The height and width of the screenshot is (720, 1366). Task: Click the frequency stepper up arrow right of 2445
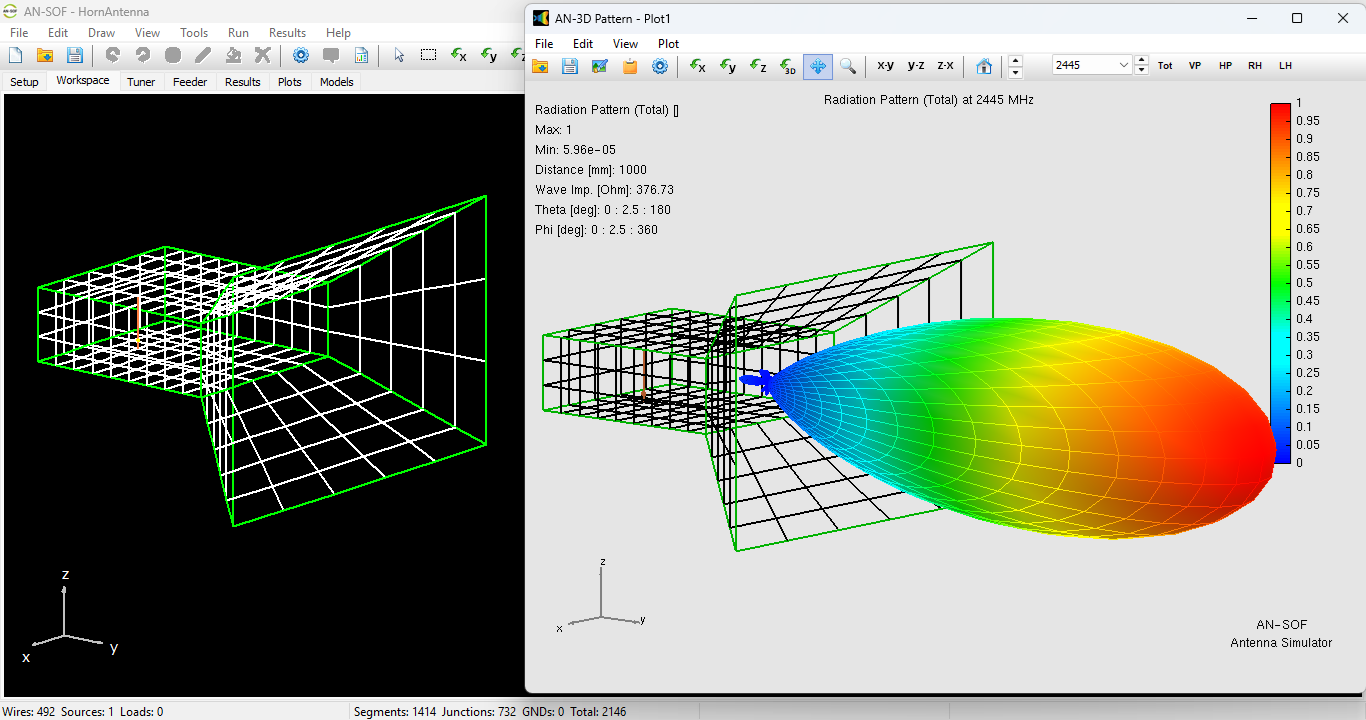[x=1142, y=60]
